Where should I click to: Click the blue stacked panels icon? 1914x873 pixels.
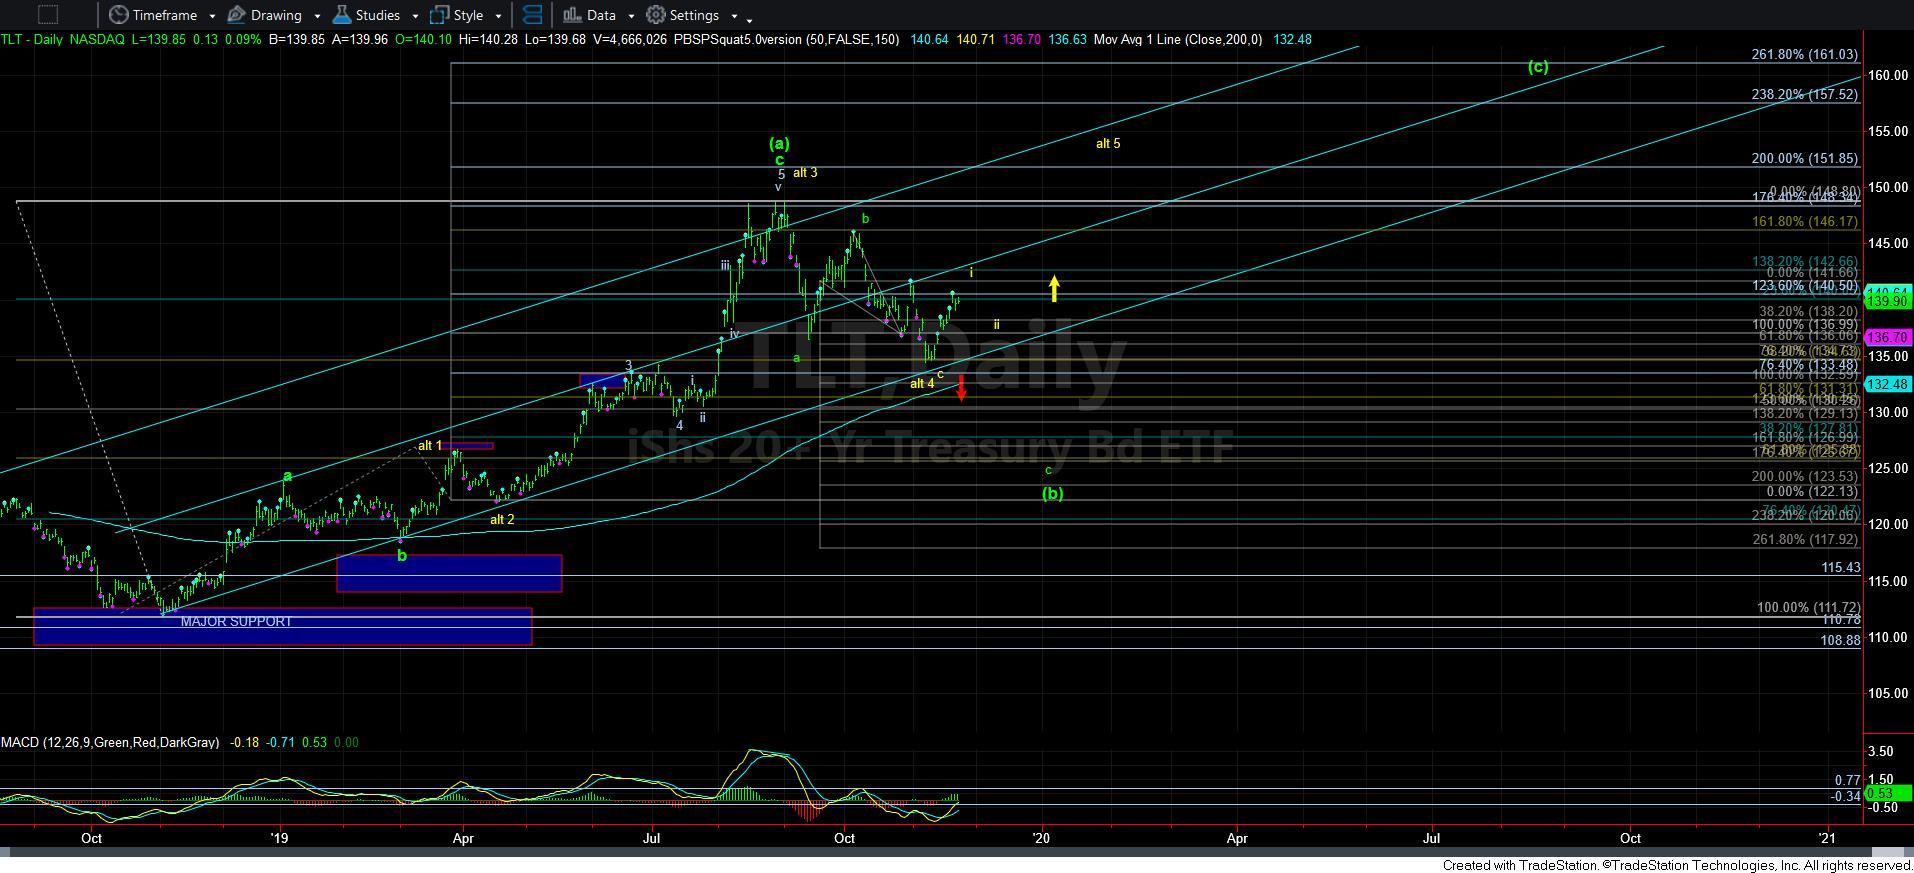[x=533, y=15]
